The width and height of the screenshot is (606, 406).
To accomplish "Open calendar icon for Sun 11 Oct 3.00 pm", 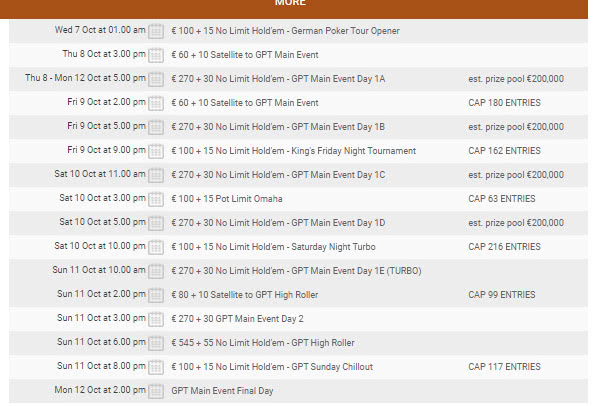I will pyautogui.click(x=156, y=319).
